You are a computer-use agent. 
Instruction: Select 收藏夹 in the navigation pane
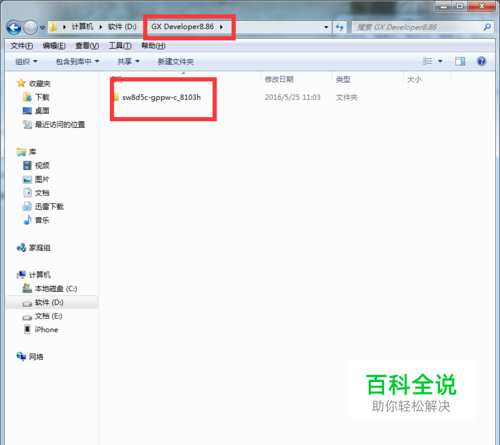40,84
